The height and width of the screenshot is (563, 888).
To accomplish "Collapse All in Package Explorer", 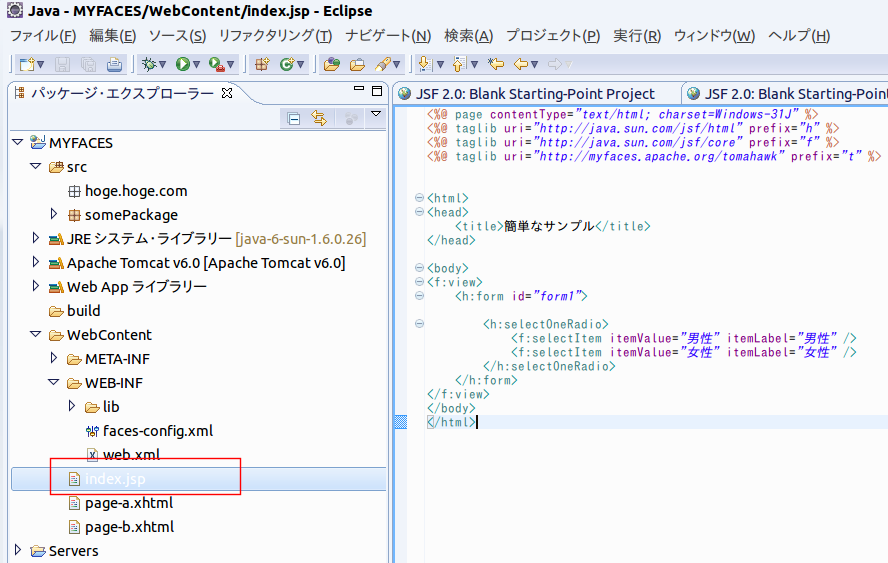I will [x=293, y=118].
